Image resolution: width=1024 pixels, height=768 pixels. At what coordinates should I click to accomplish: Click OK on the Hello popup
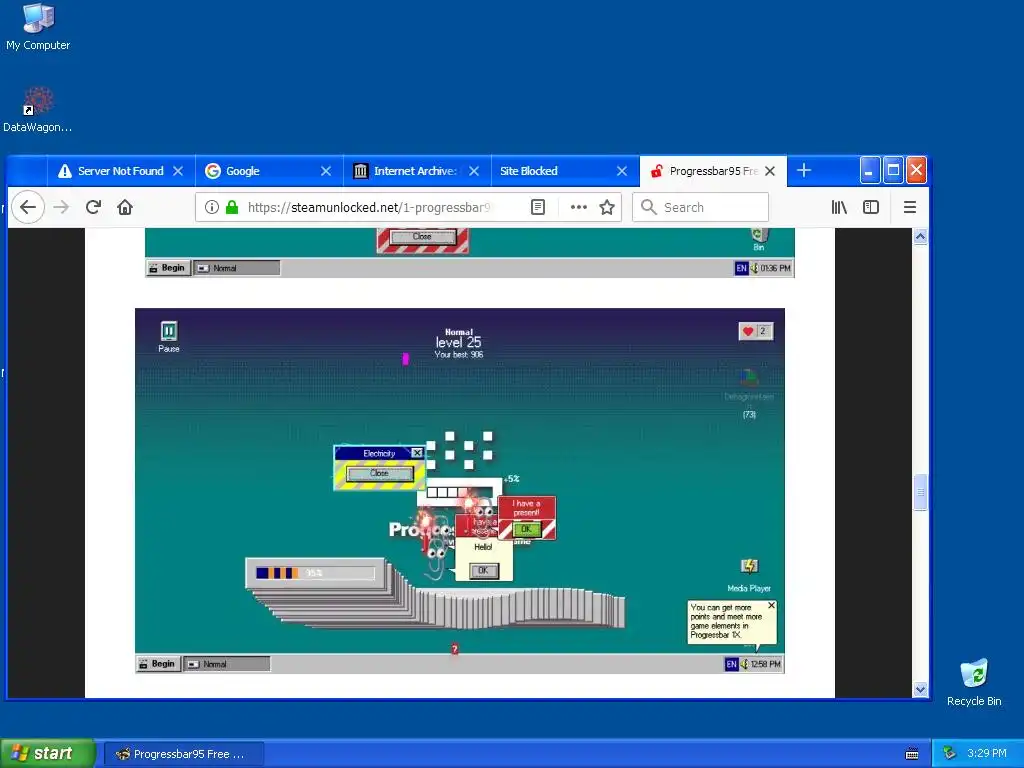click(483, 570)
